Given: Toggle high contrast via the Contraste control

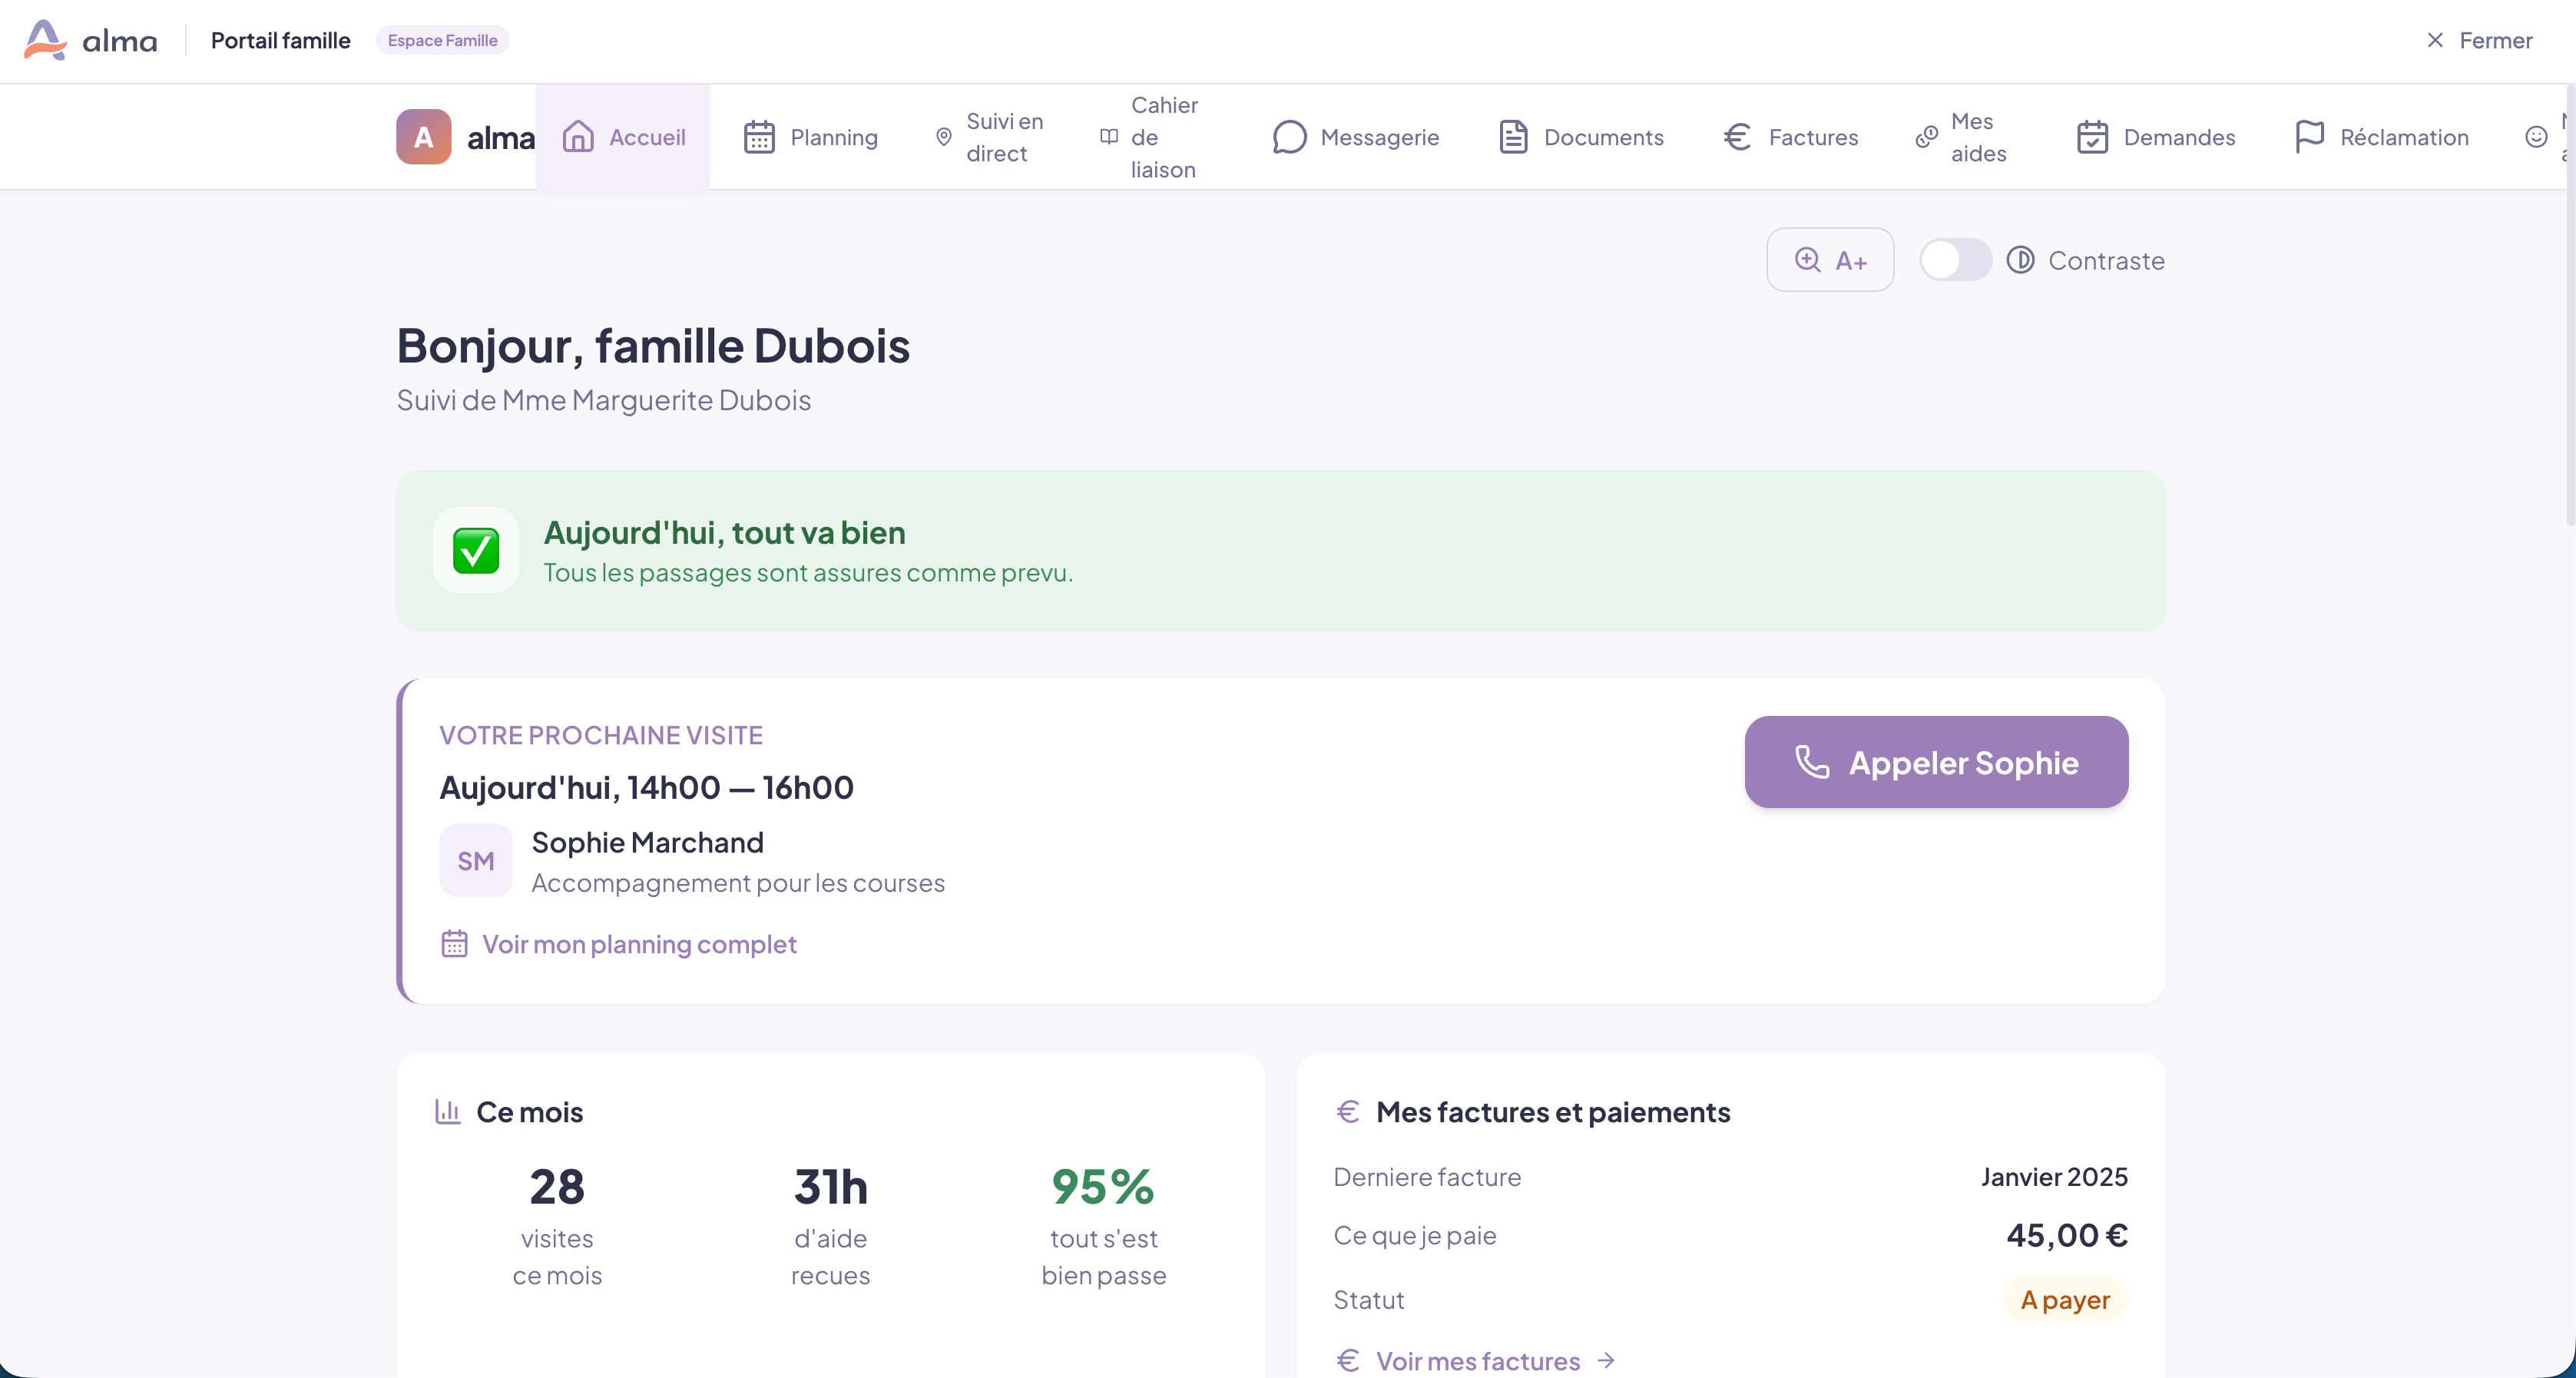Looking at the screenshot, I should pyautogui.click(x=2085, y=260).
